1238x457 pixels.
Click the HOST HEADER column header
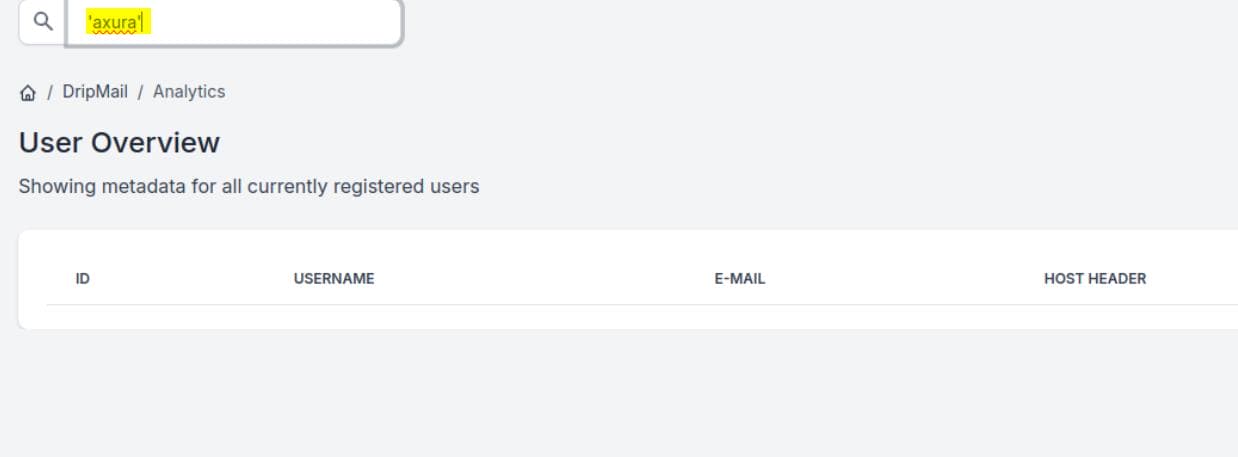coord(1094,279)
